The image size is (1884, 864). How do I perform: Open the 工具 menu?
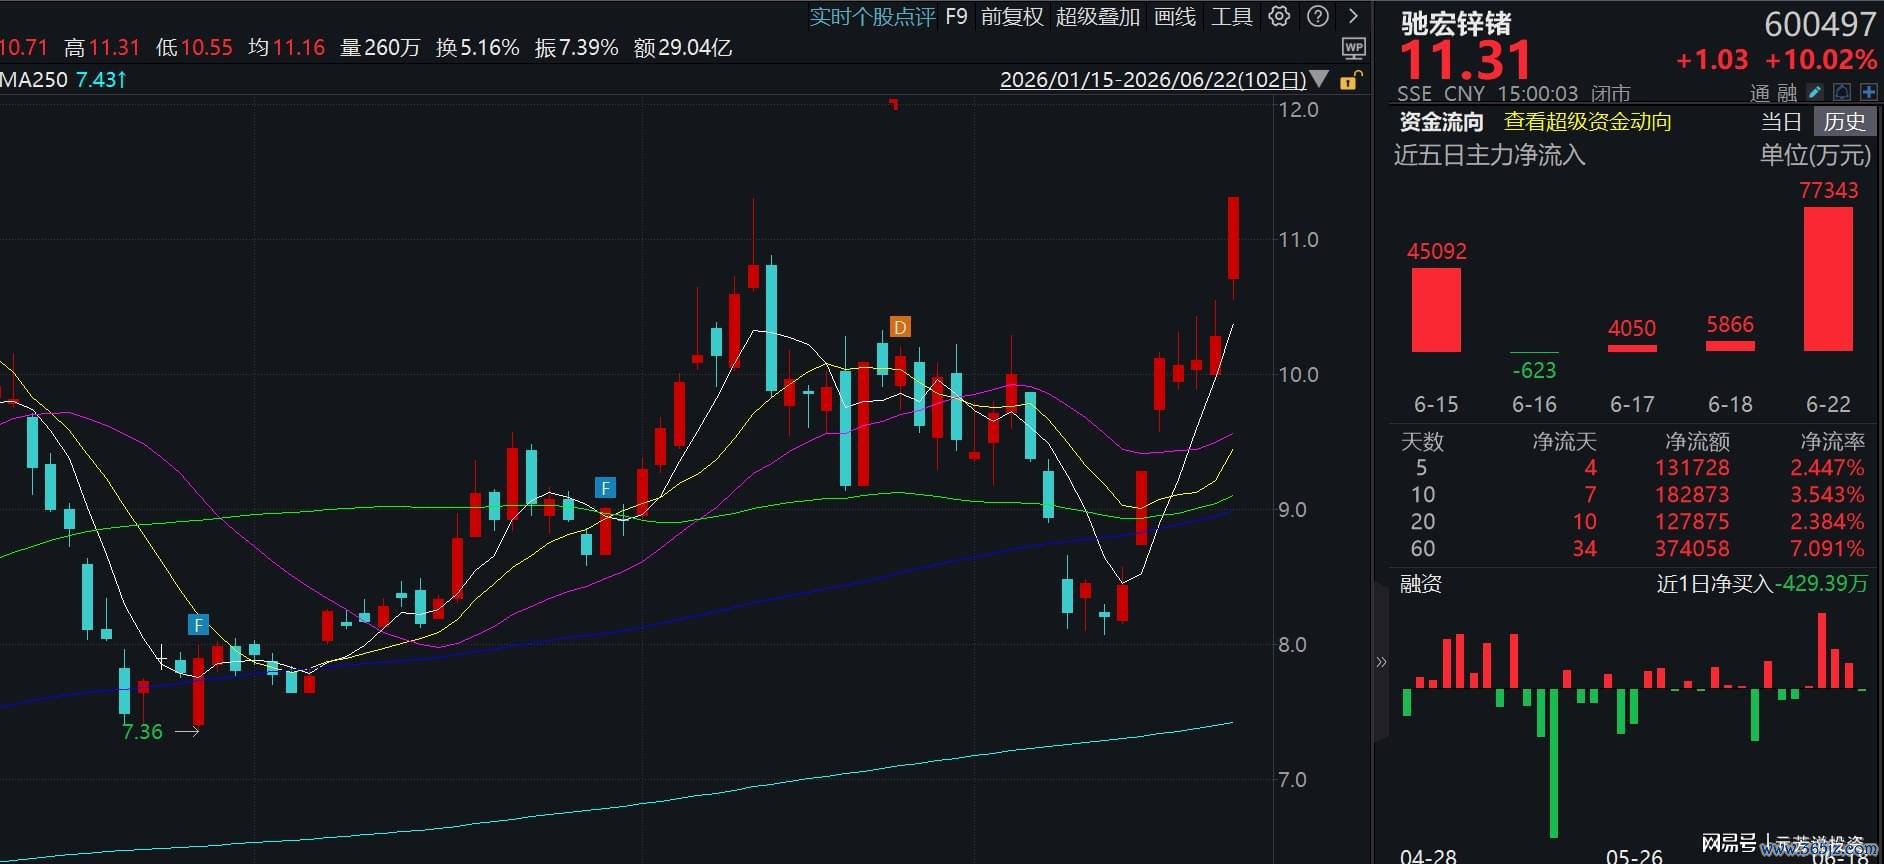(1232, 17)
